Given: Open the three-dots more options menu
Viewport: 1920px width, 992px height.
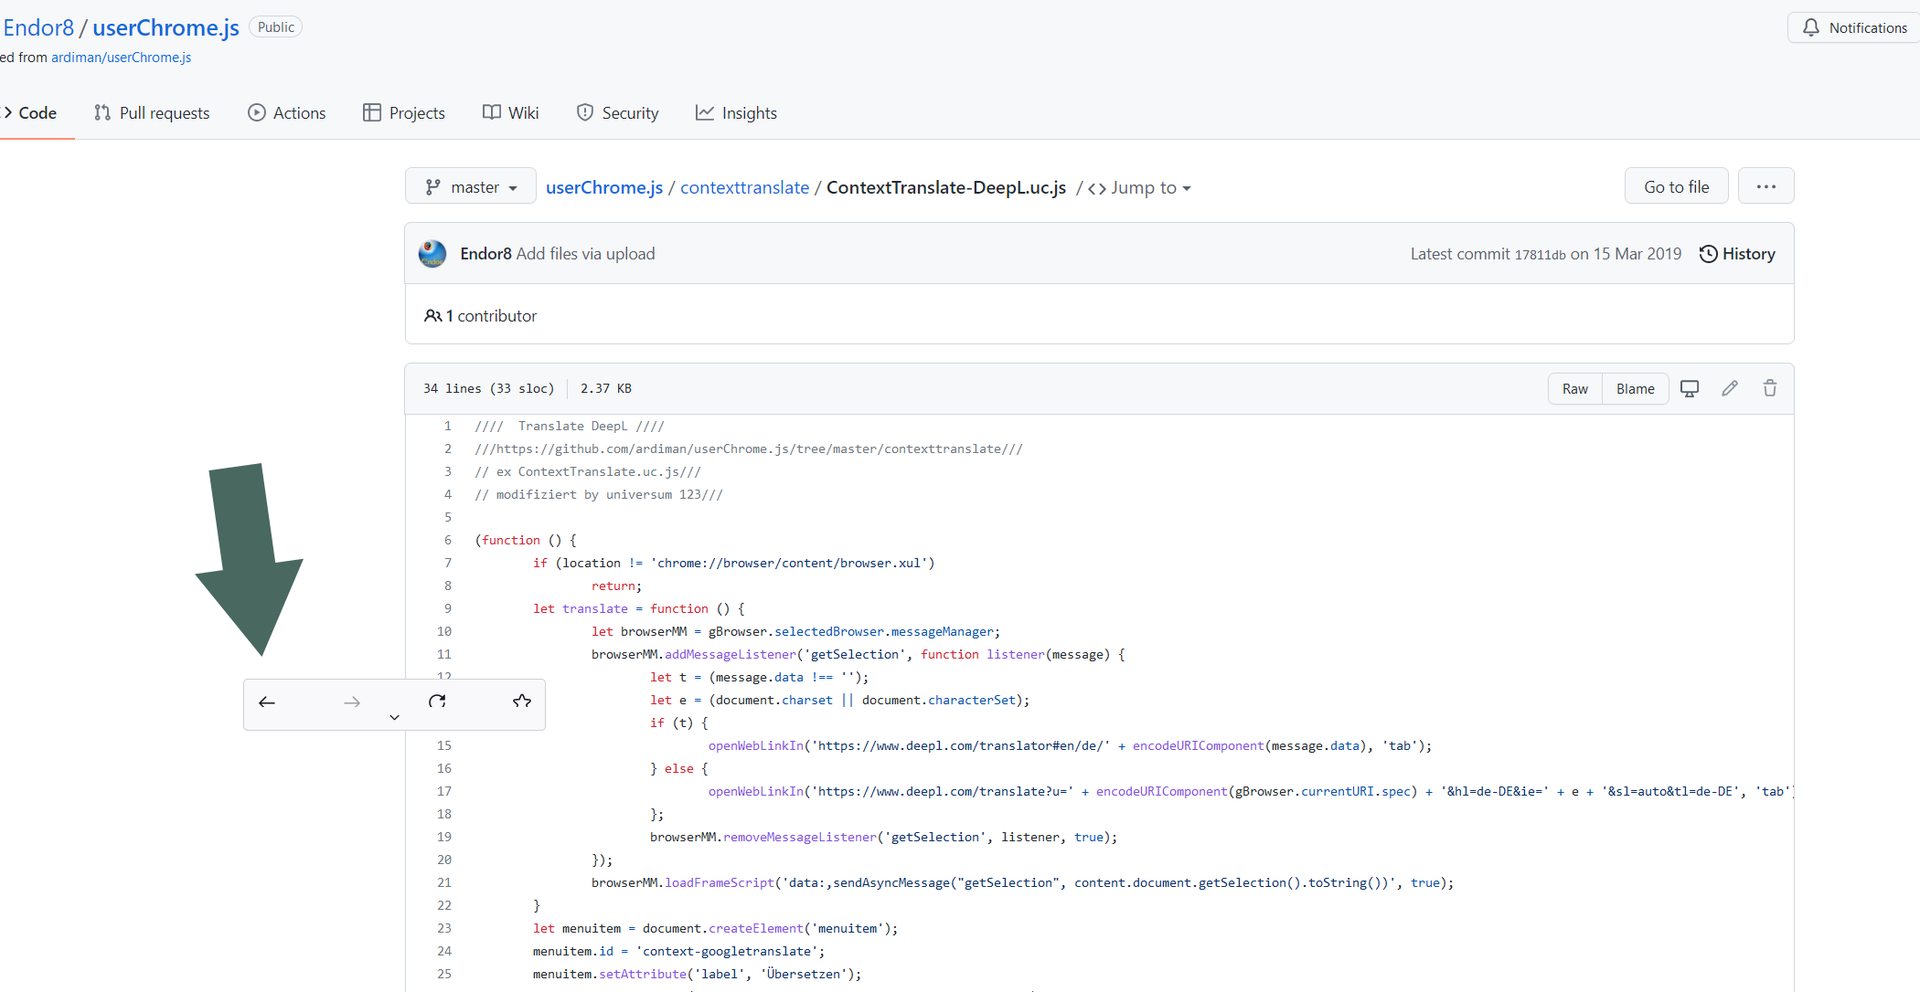Looking at the screenshot, I should [1765, 187].
